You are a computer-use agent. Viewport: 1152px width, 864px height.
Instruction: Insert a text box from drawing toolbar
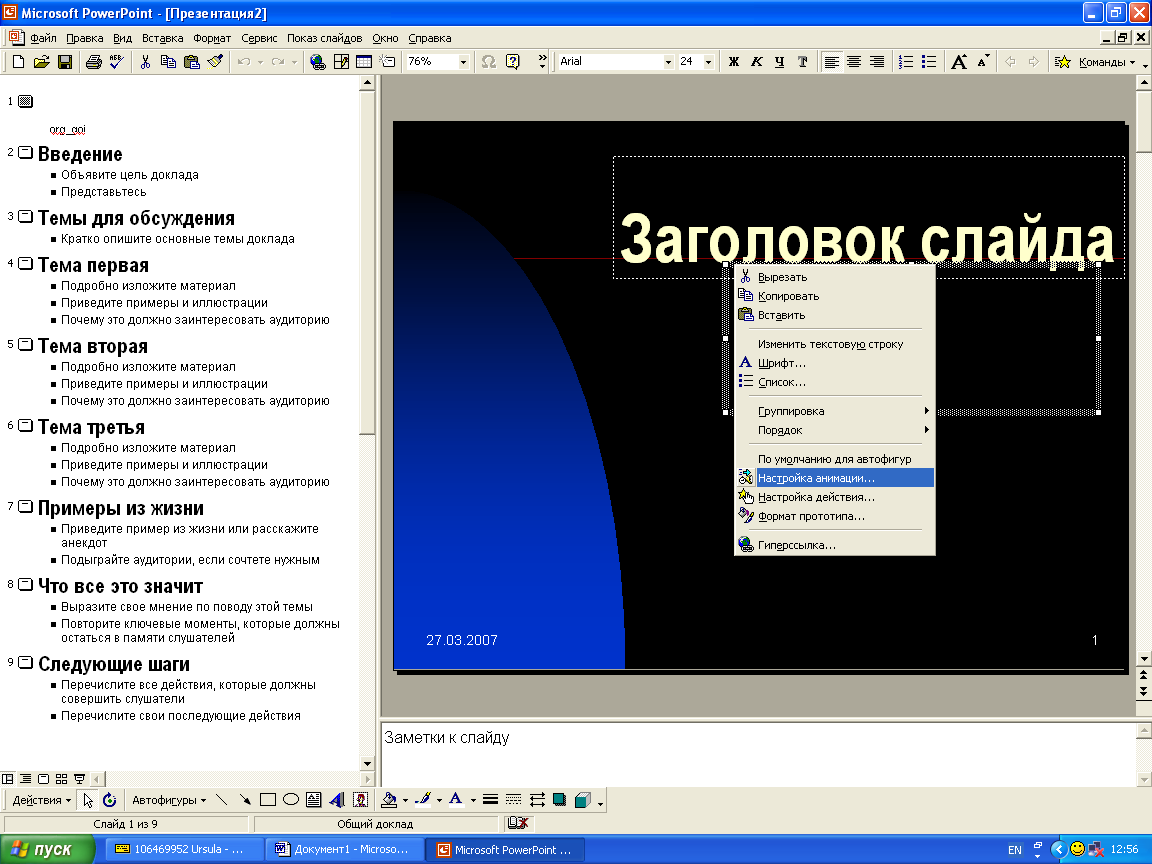point(314,800)
